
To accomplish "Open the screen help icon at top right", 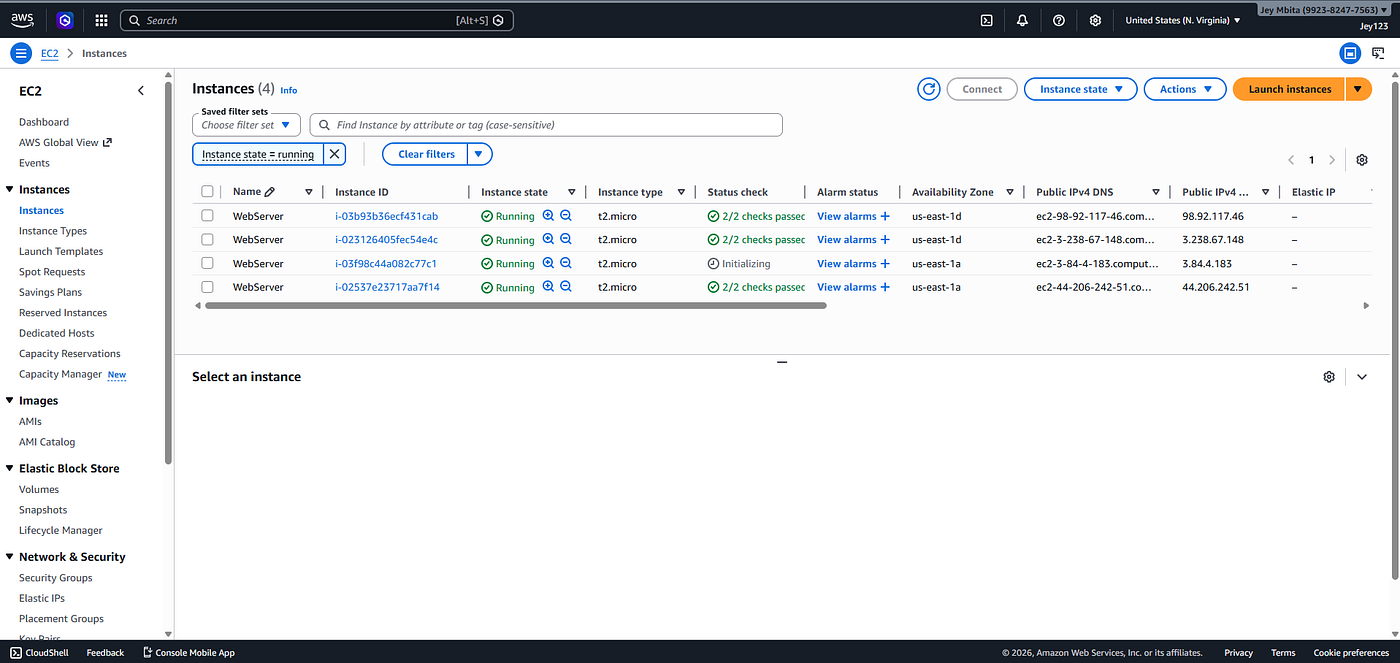I will [x=1378, y=53].
